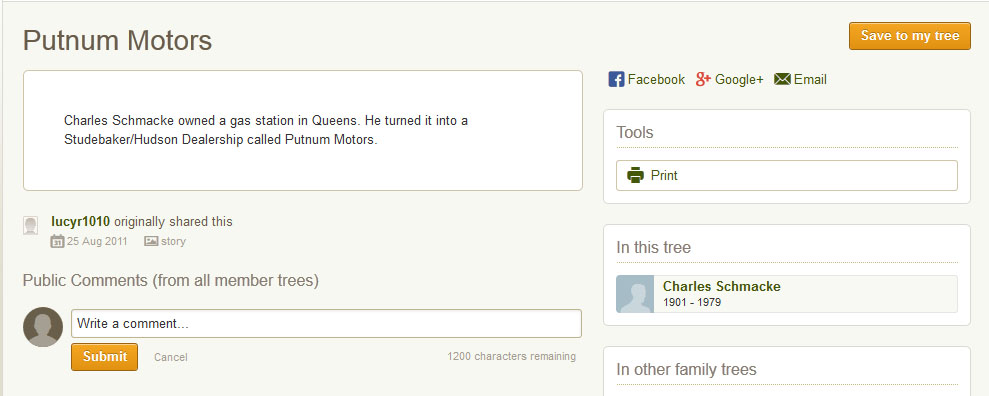Click the calendar icon beside 25 Aug 2011
Viewport: 989px width, 396px height.
[x=57, y=241]
